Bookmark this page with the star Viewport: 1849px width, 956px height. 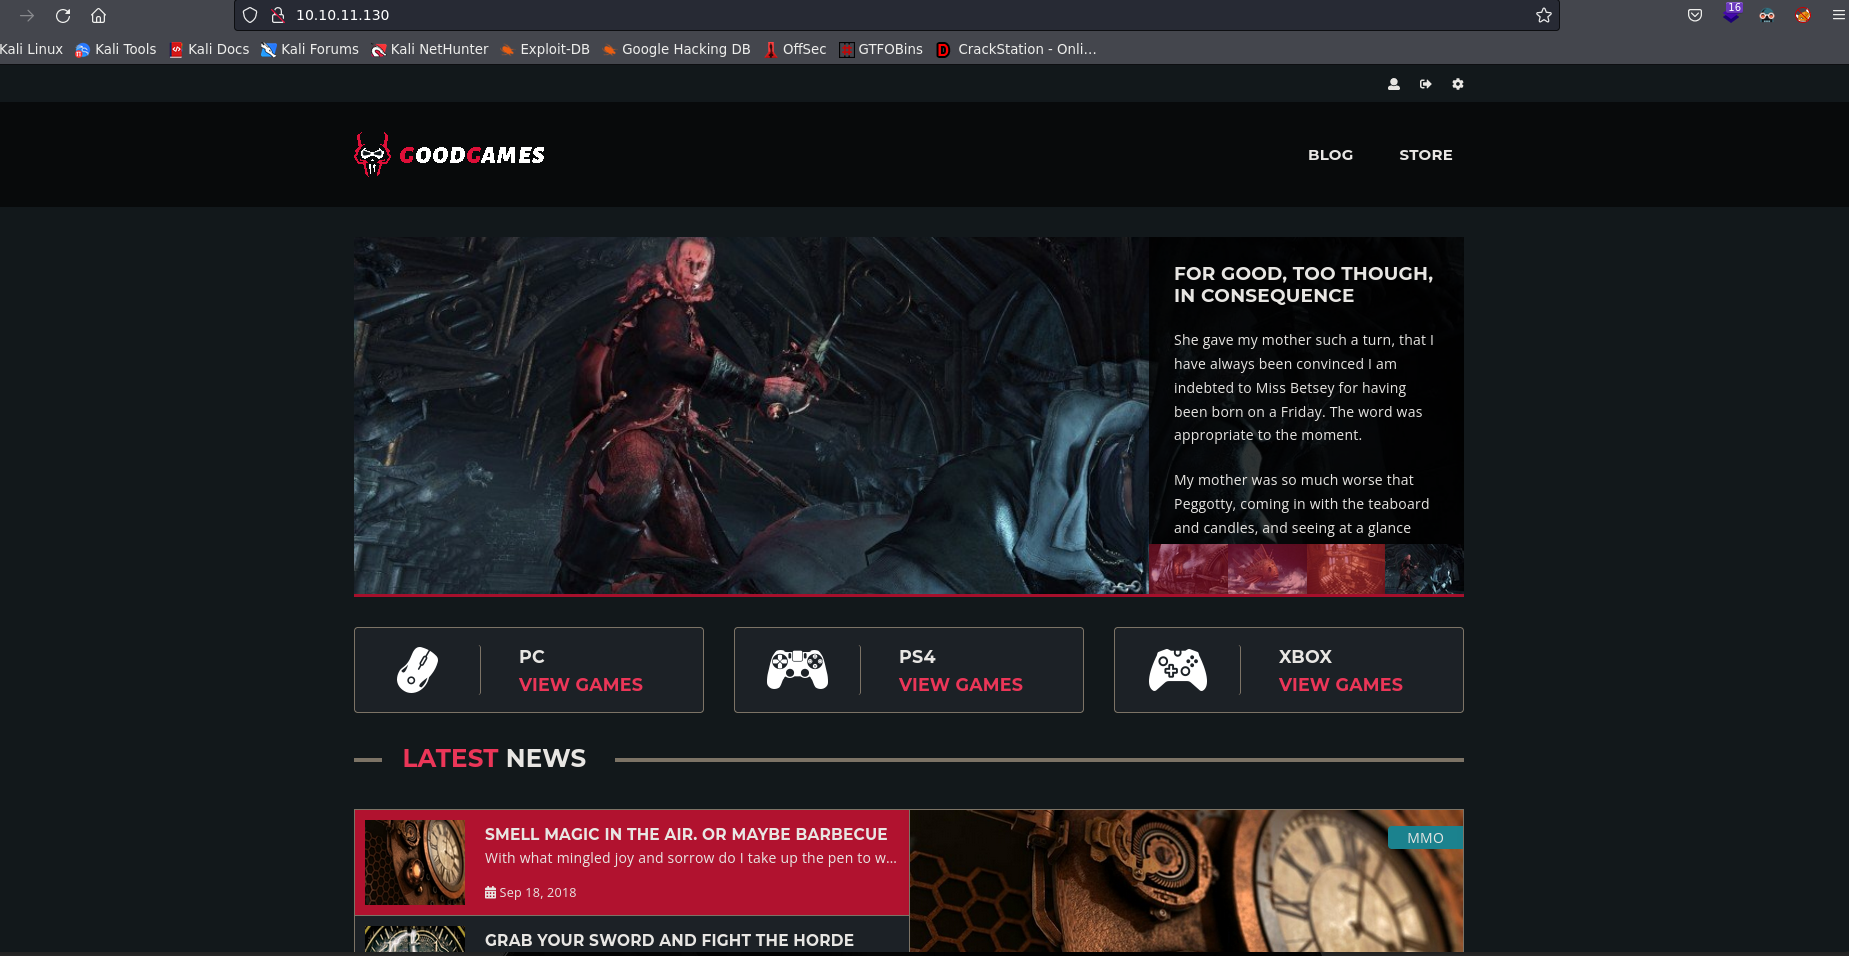1544,15
